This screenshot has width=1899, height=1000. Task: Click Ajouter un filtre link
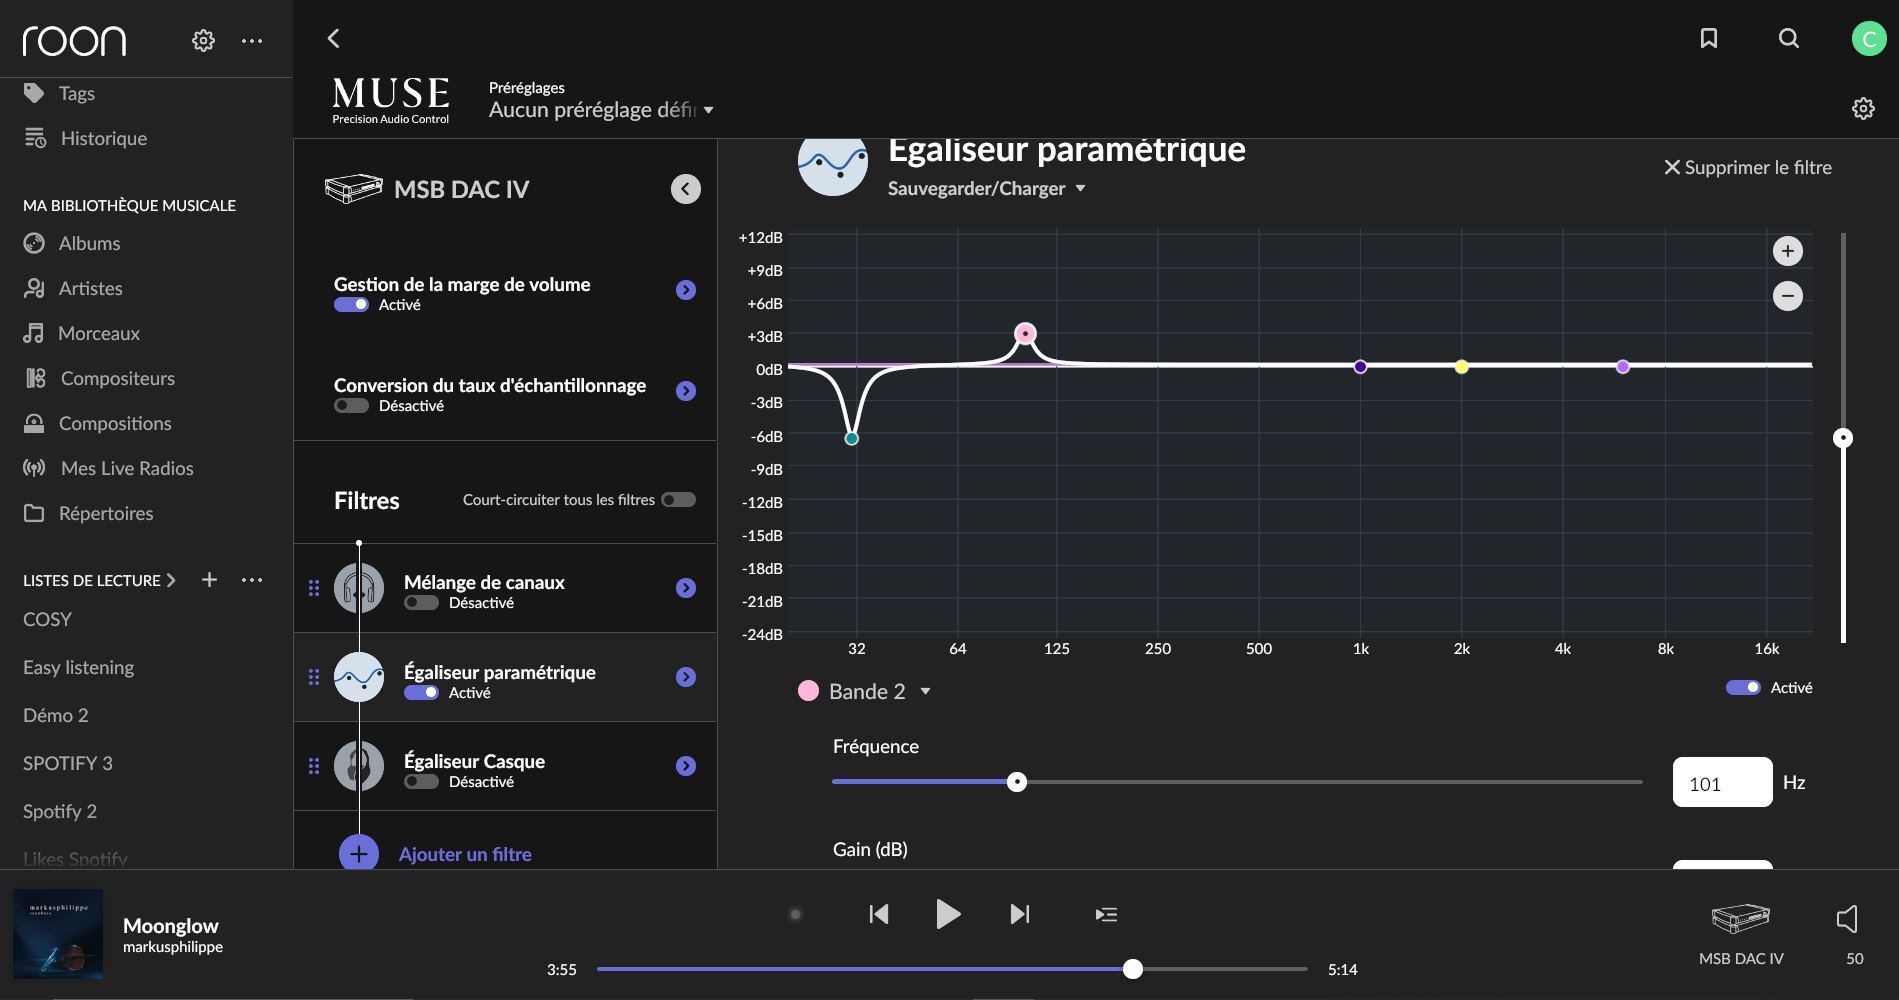464,854
